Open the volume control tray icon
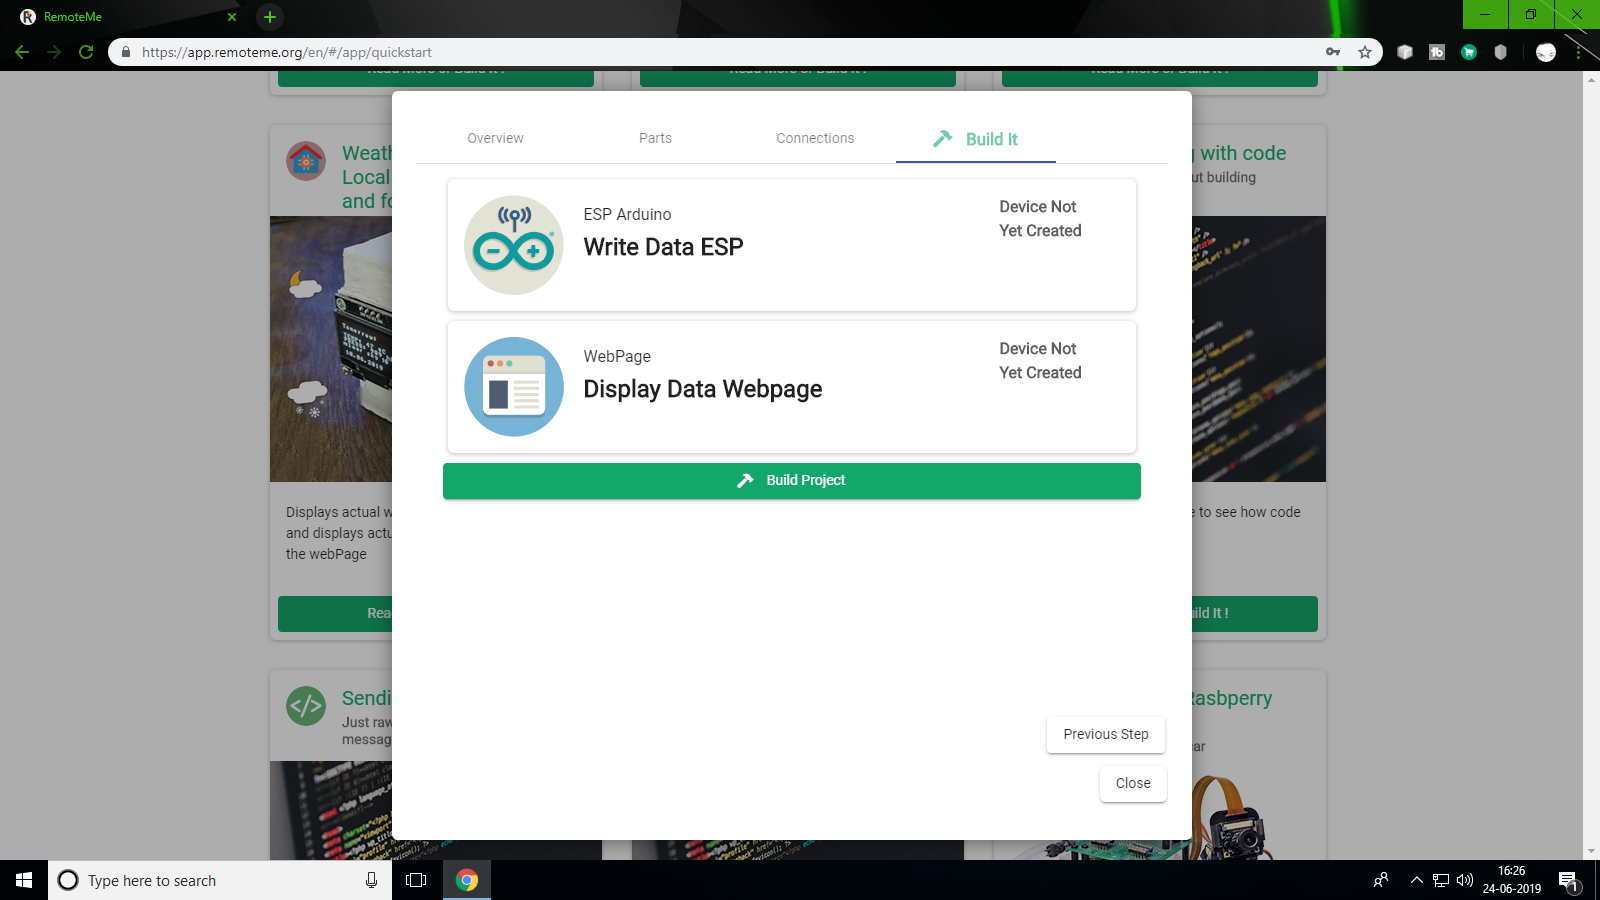This screenshot has height=900, width=1600. coord(1465,880)
